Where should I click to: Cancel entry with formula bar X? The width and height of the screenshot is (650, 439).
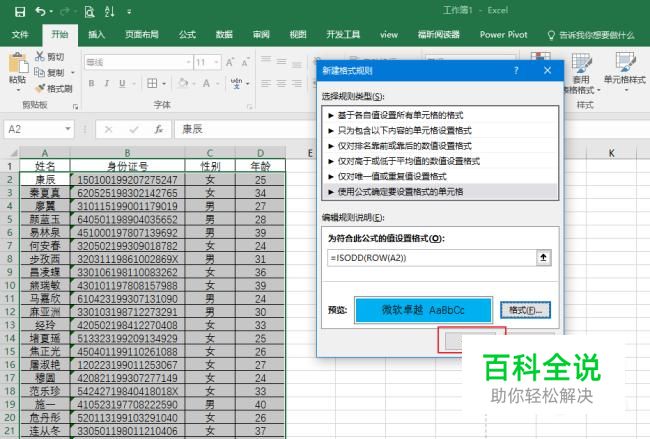pyautogui.click(x=108, y=130)
